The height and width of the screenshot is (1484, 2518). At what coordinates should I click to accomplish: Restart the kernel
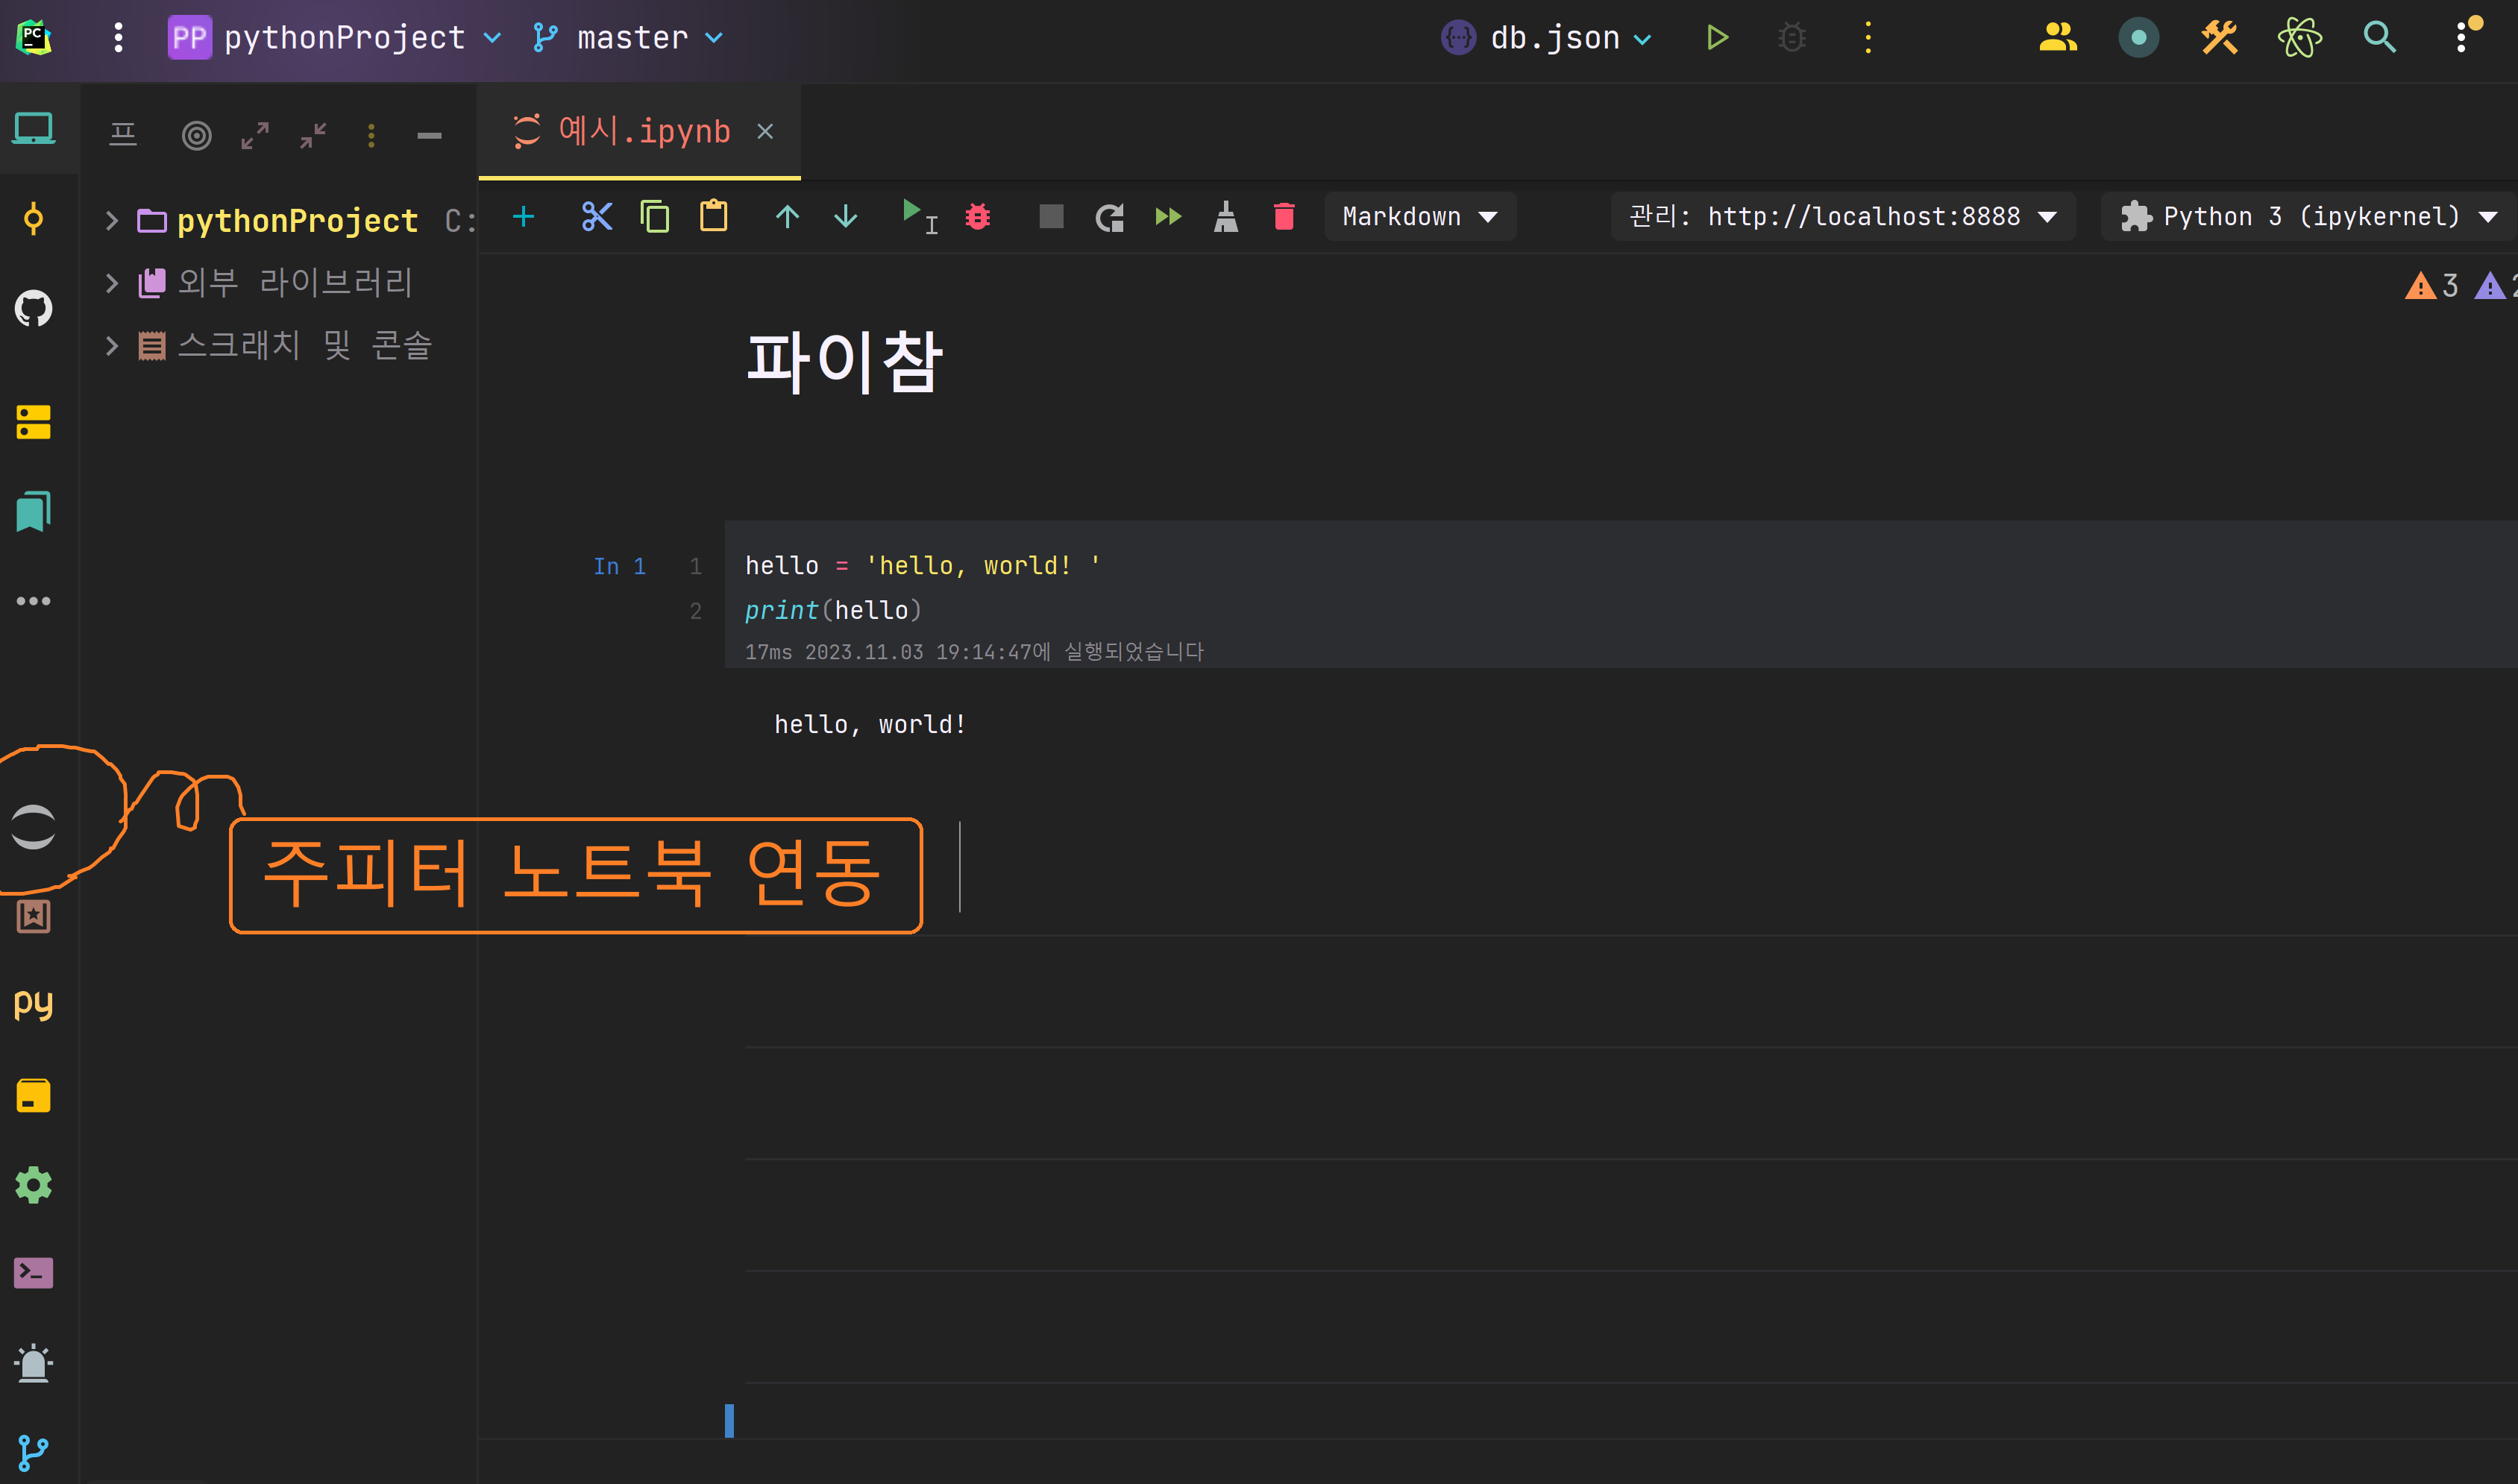(1109, 217)
